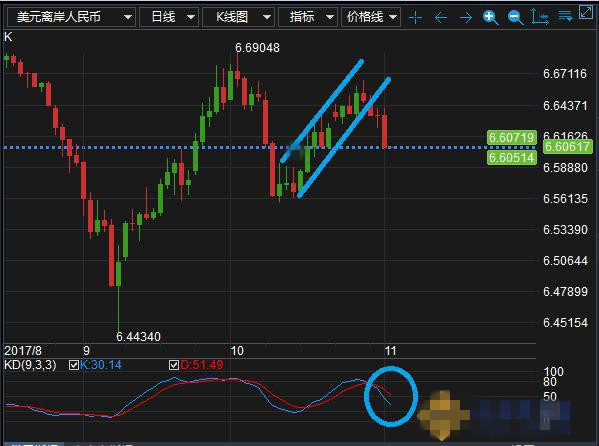The image size is (599, 446).
Task: Open the K线图 chart type dropdown
Action: click(238, 17)
